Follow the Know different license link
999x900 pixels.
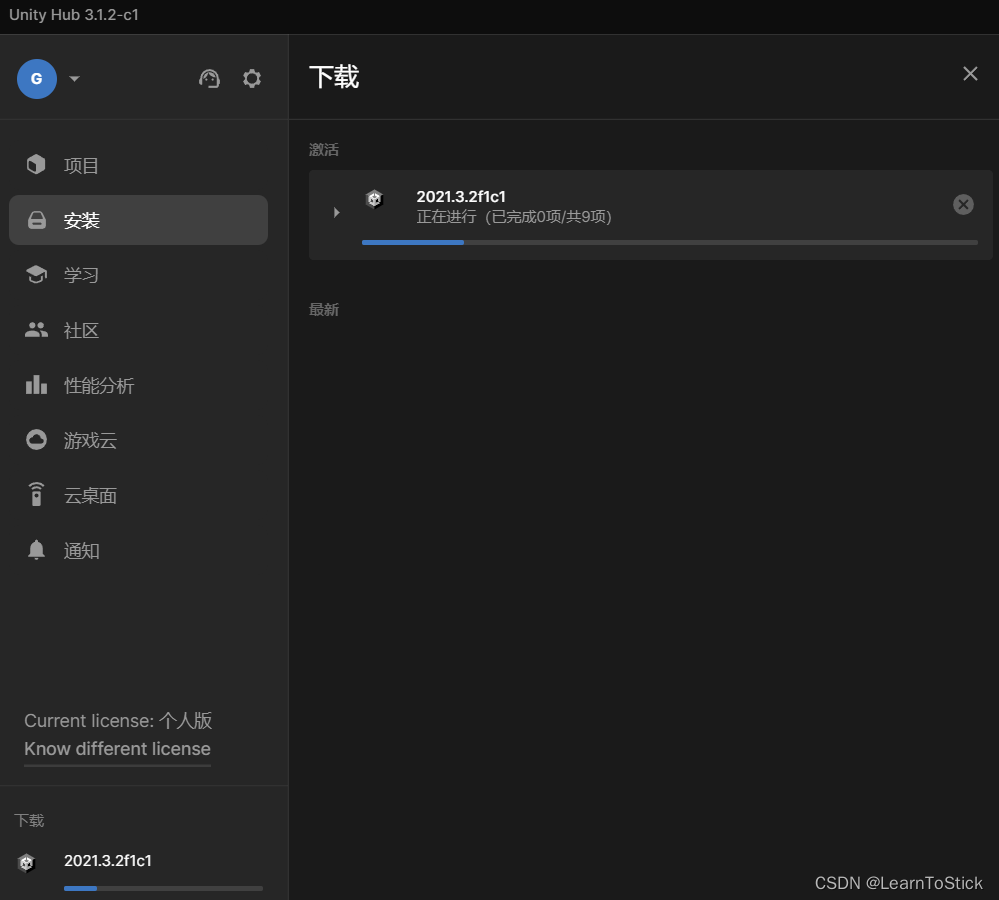click(x=117, y=749)
